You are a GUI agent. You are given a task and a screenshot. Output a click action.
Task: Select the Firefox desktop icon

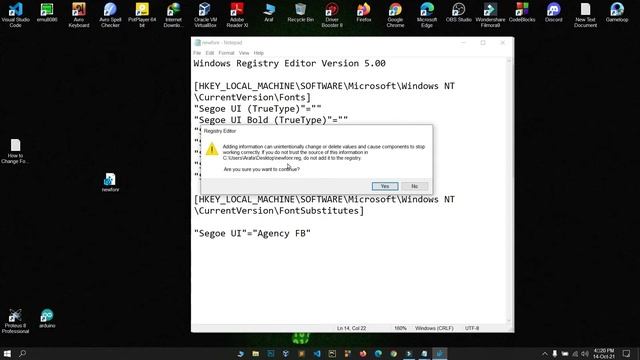[364, 12]
